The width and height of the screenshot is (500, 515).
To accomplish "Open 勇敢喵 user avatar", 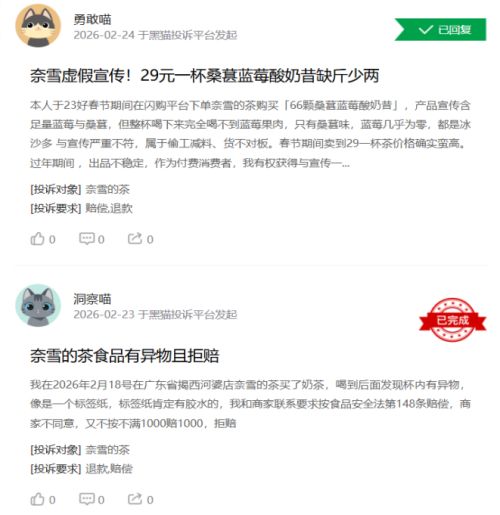I will point(38,26).
